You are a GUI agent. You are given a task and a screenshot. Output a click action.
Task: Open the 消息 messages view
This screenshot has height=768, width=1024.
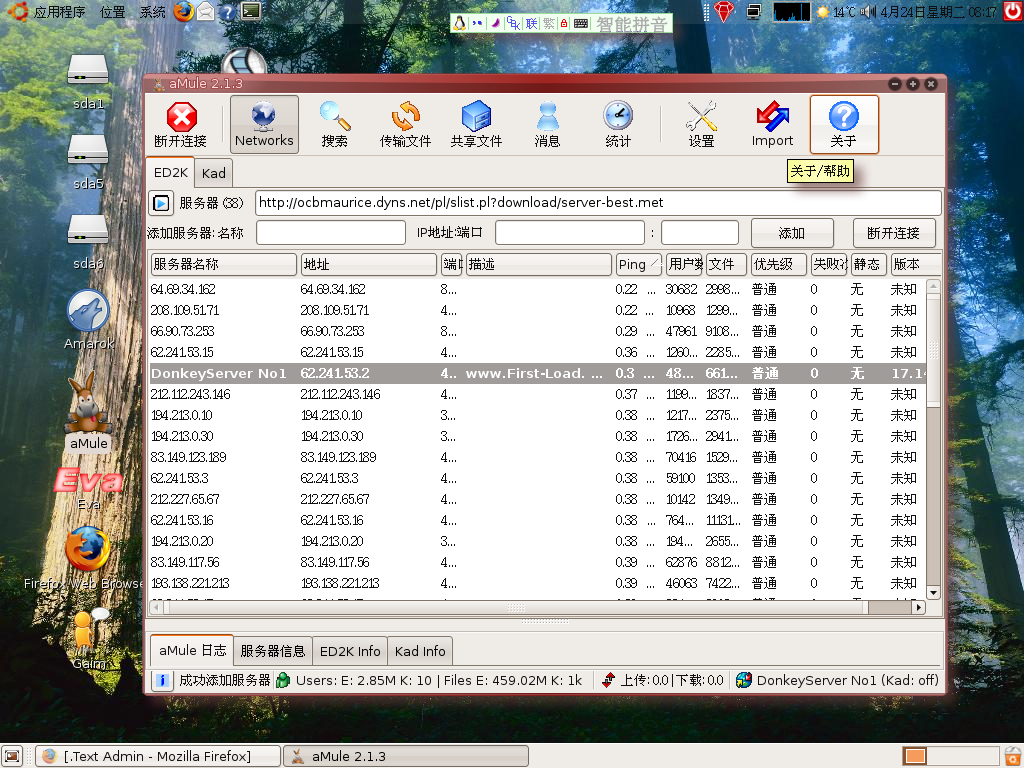[547, 124]
